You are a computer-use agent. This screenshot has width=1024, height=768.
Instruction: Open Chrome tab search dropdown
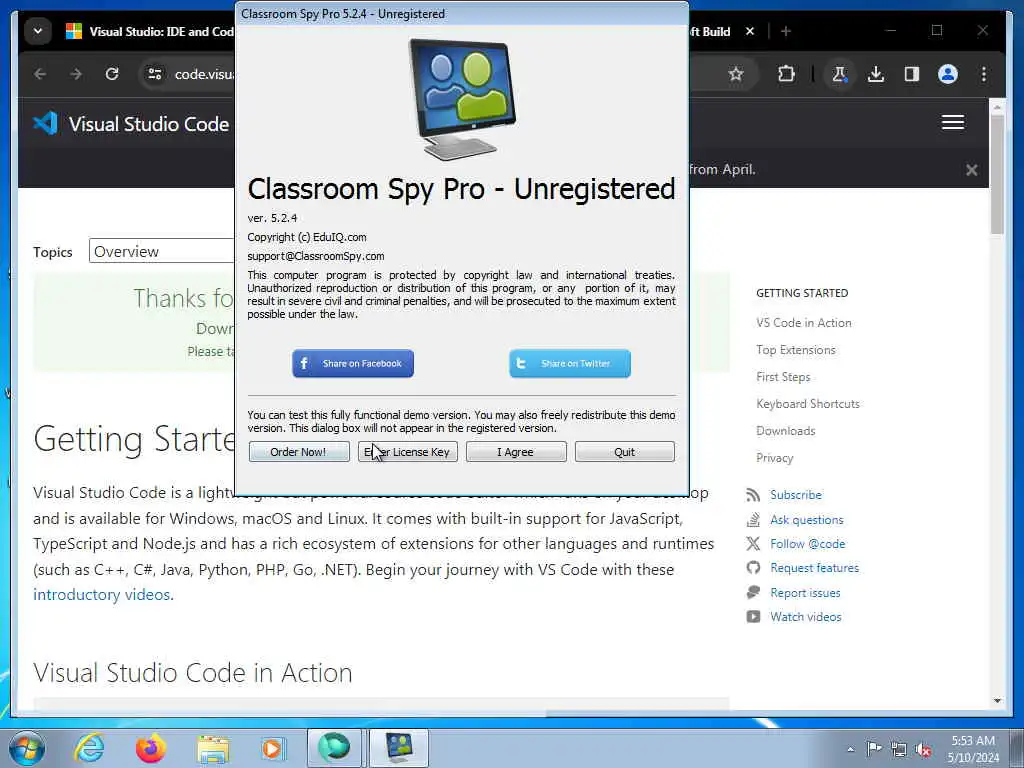(38, 31)
